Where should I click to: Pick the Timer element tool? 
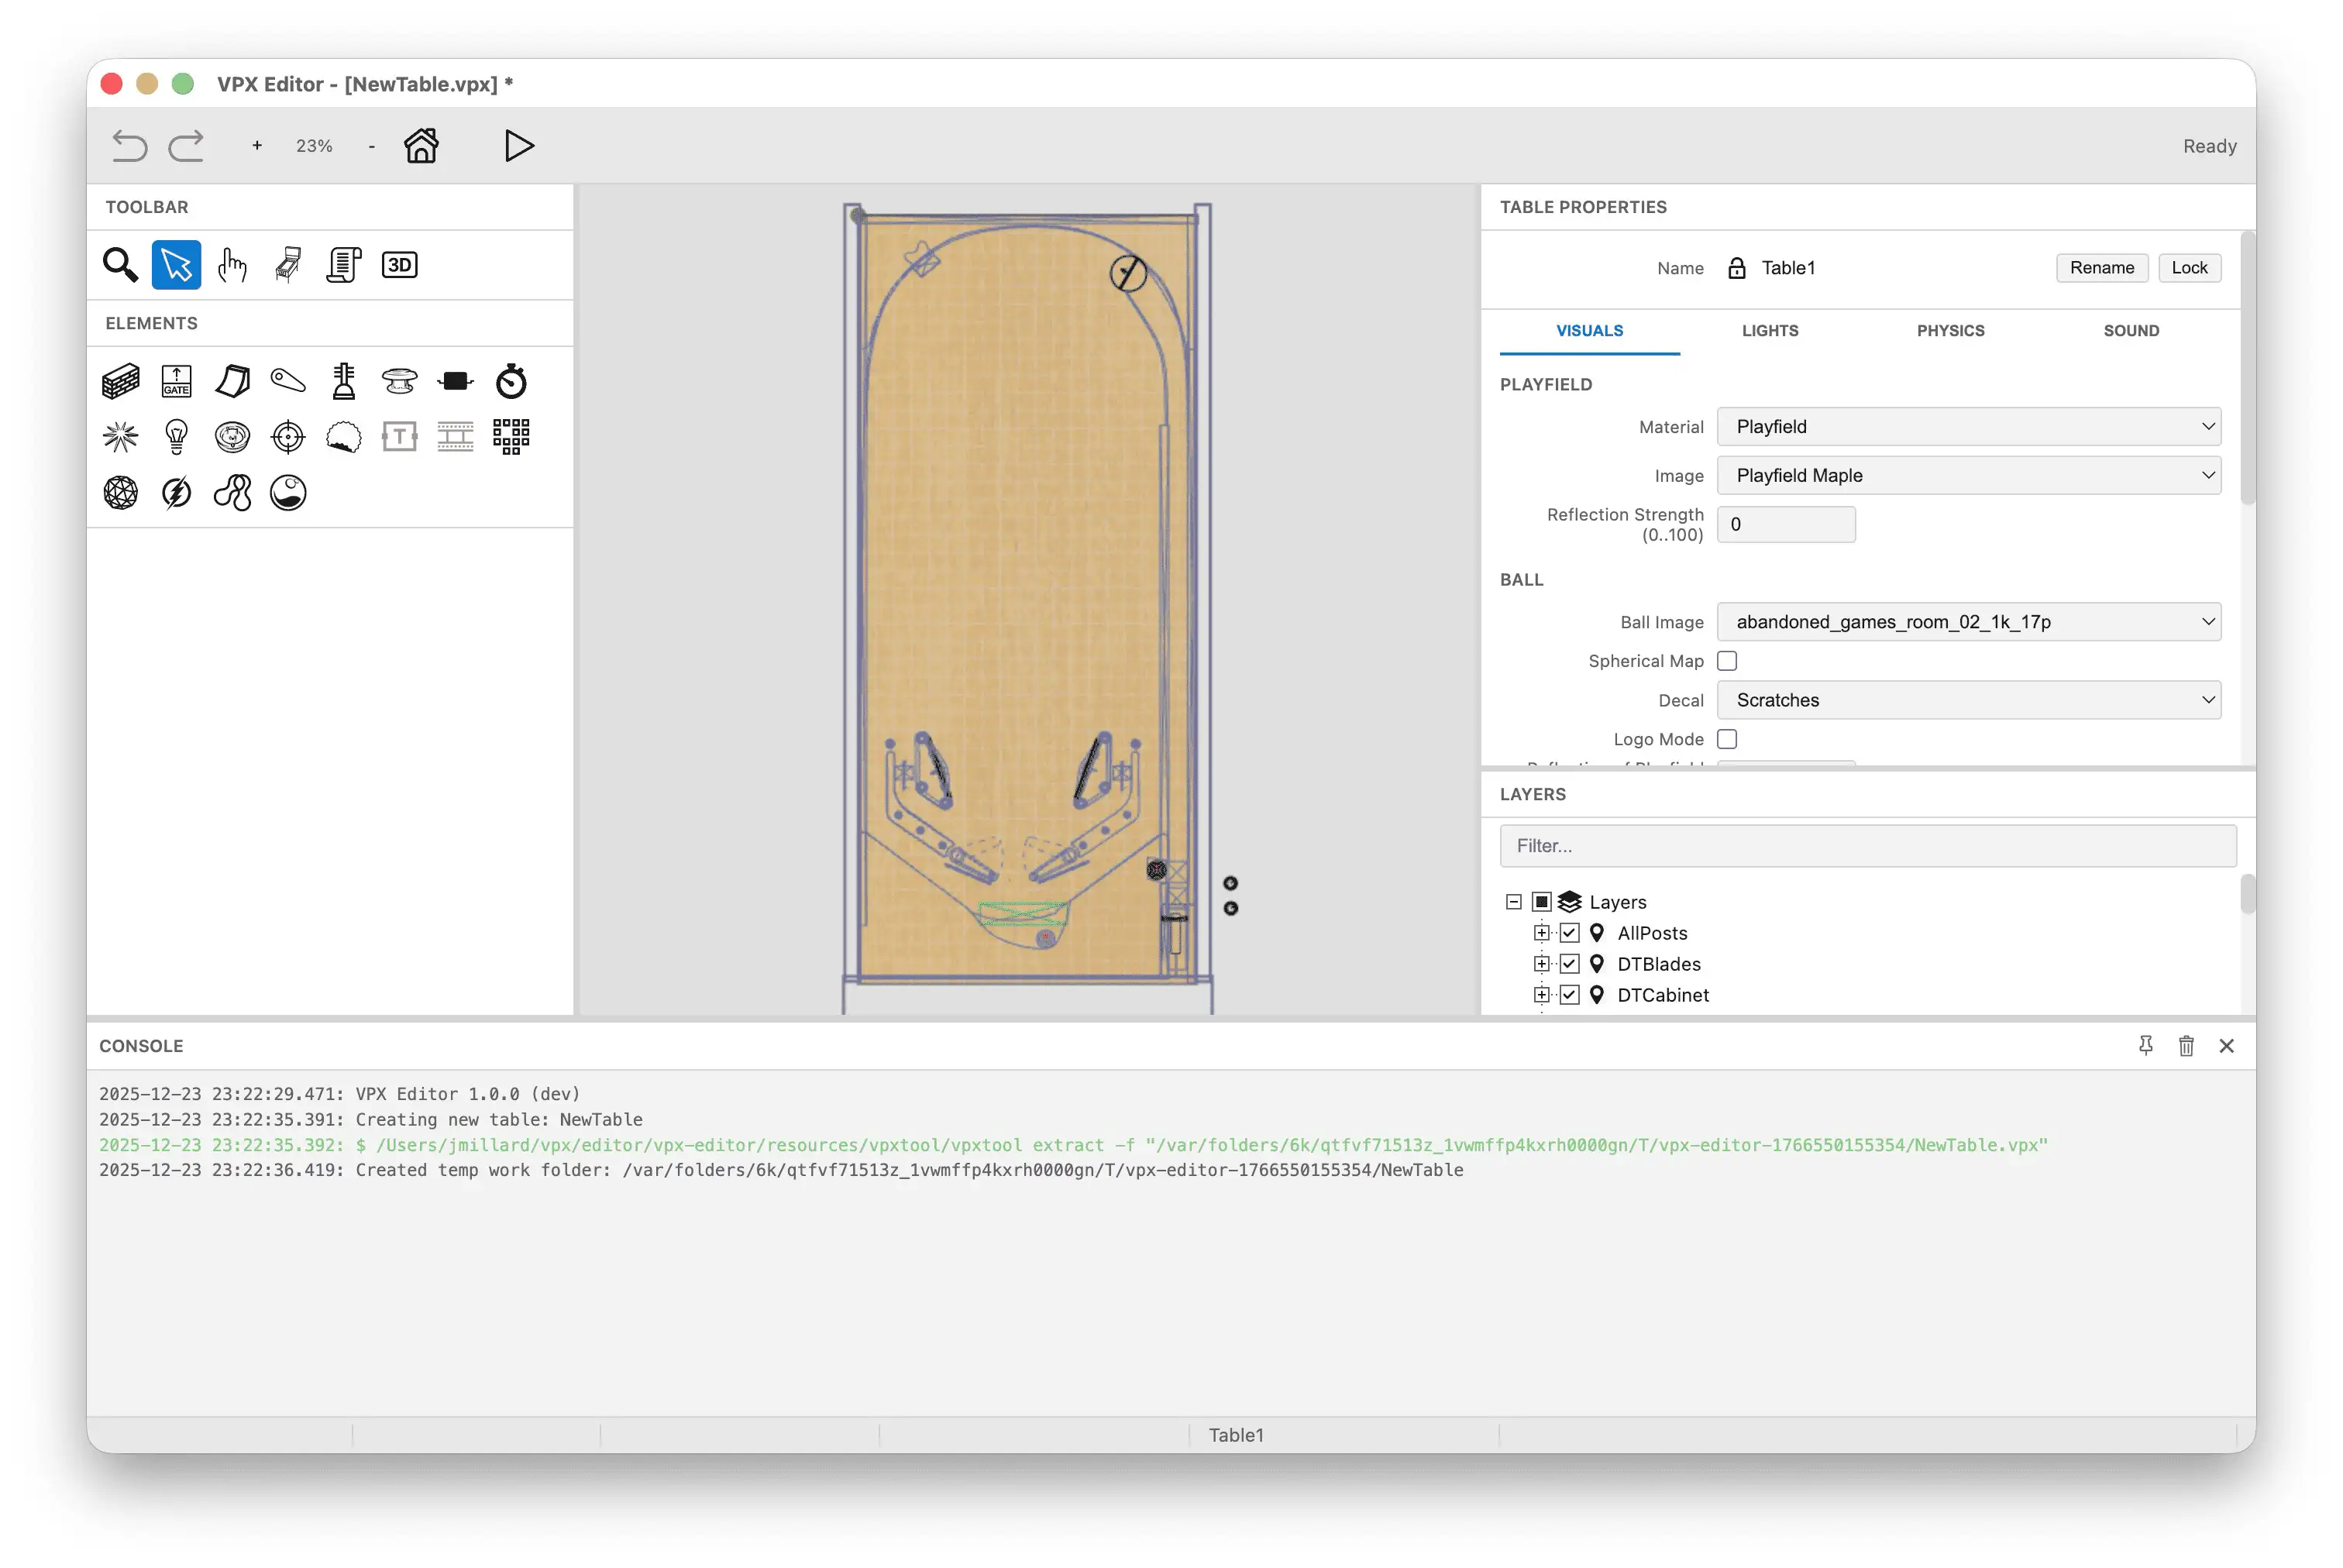click(x=512, y=380)
